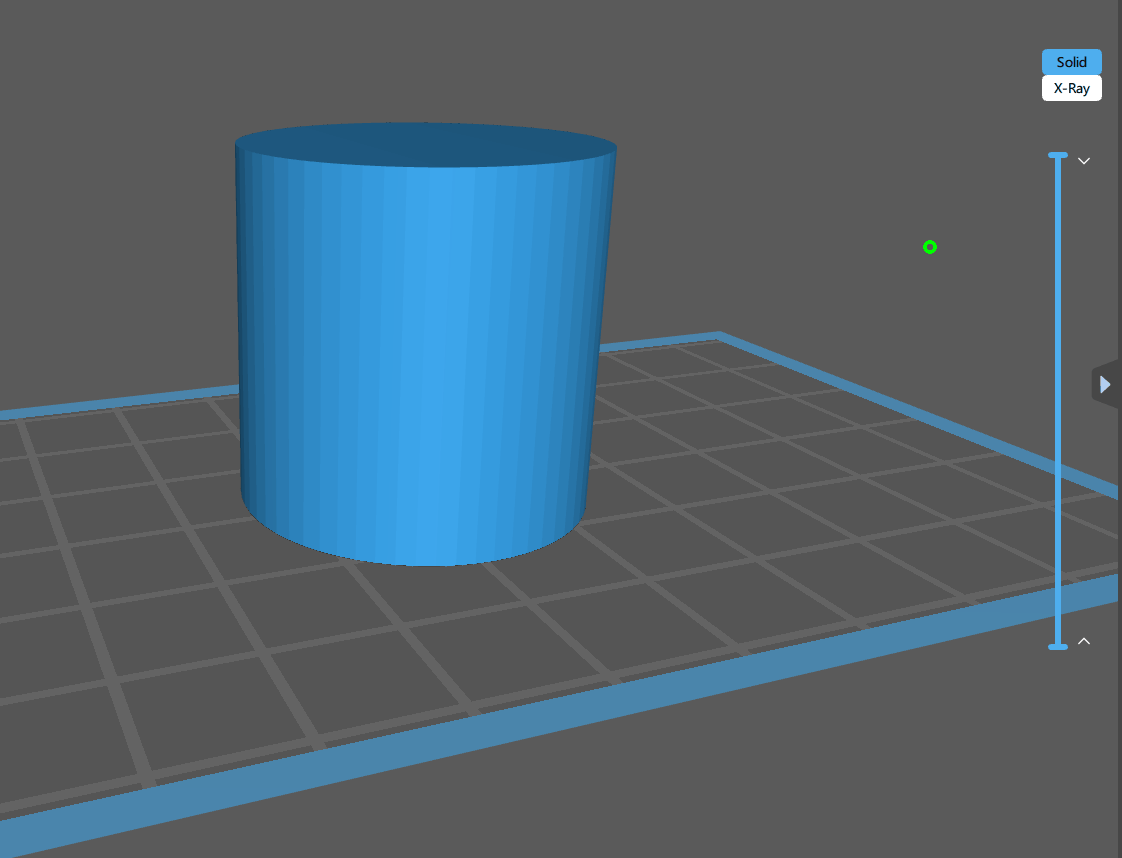Click the bottom rim of the cylinder

coord(420,561)
